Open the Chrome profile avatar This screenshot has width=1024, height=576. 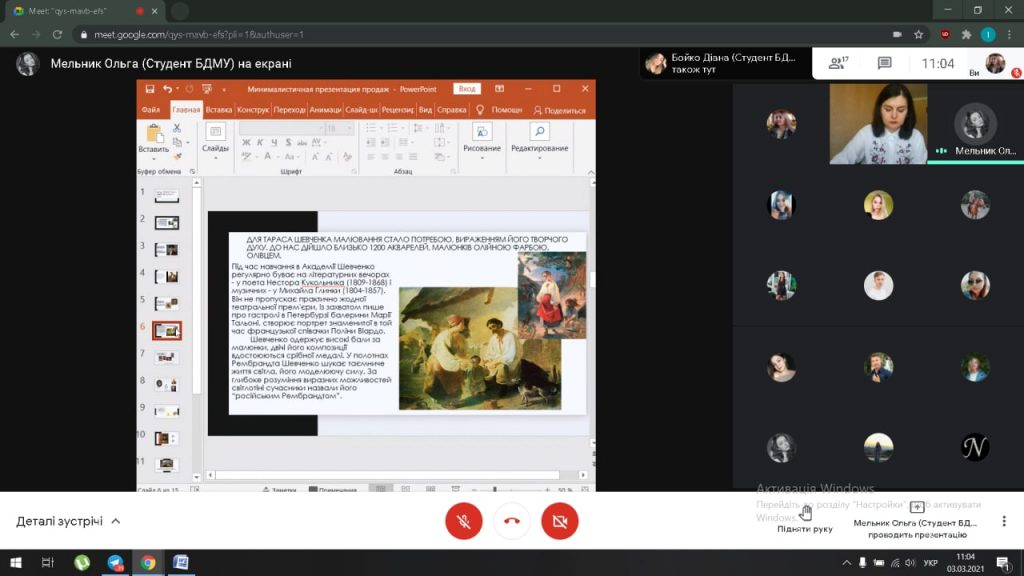(x=988, y=35)
